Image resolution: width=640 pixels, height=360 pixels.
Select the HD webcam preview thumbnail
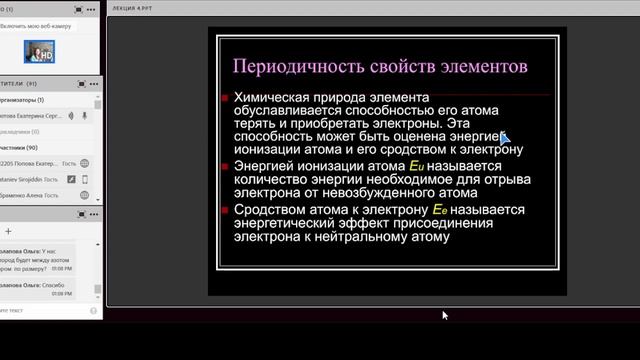[x=39, y=51]
